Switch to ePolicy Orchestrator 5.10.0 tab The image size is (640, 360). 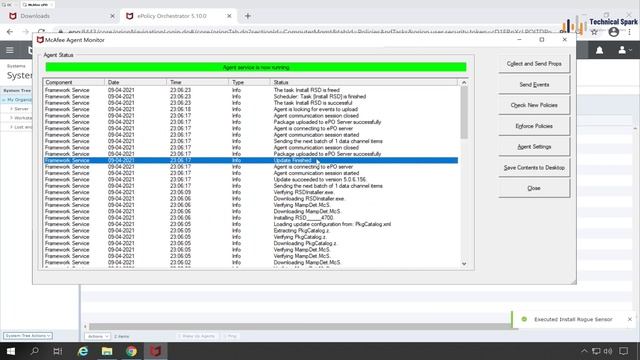pos(178,16)
